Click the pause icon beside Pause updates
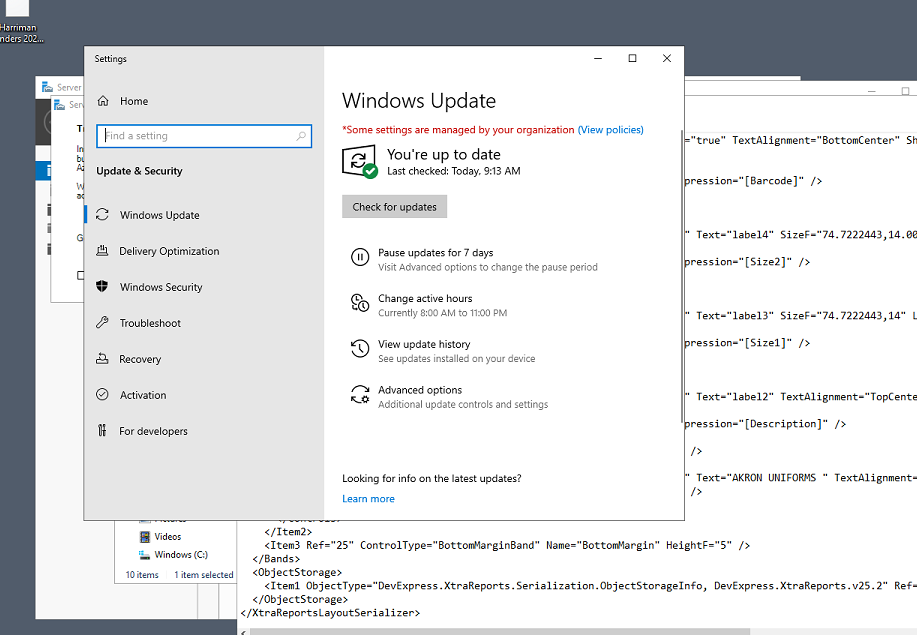 [360, 257]
